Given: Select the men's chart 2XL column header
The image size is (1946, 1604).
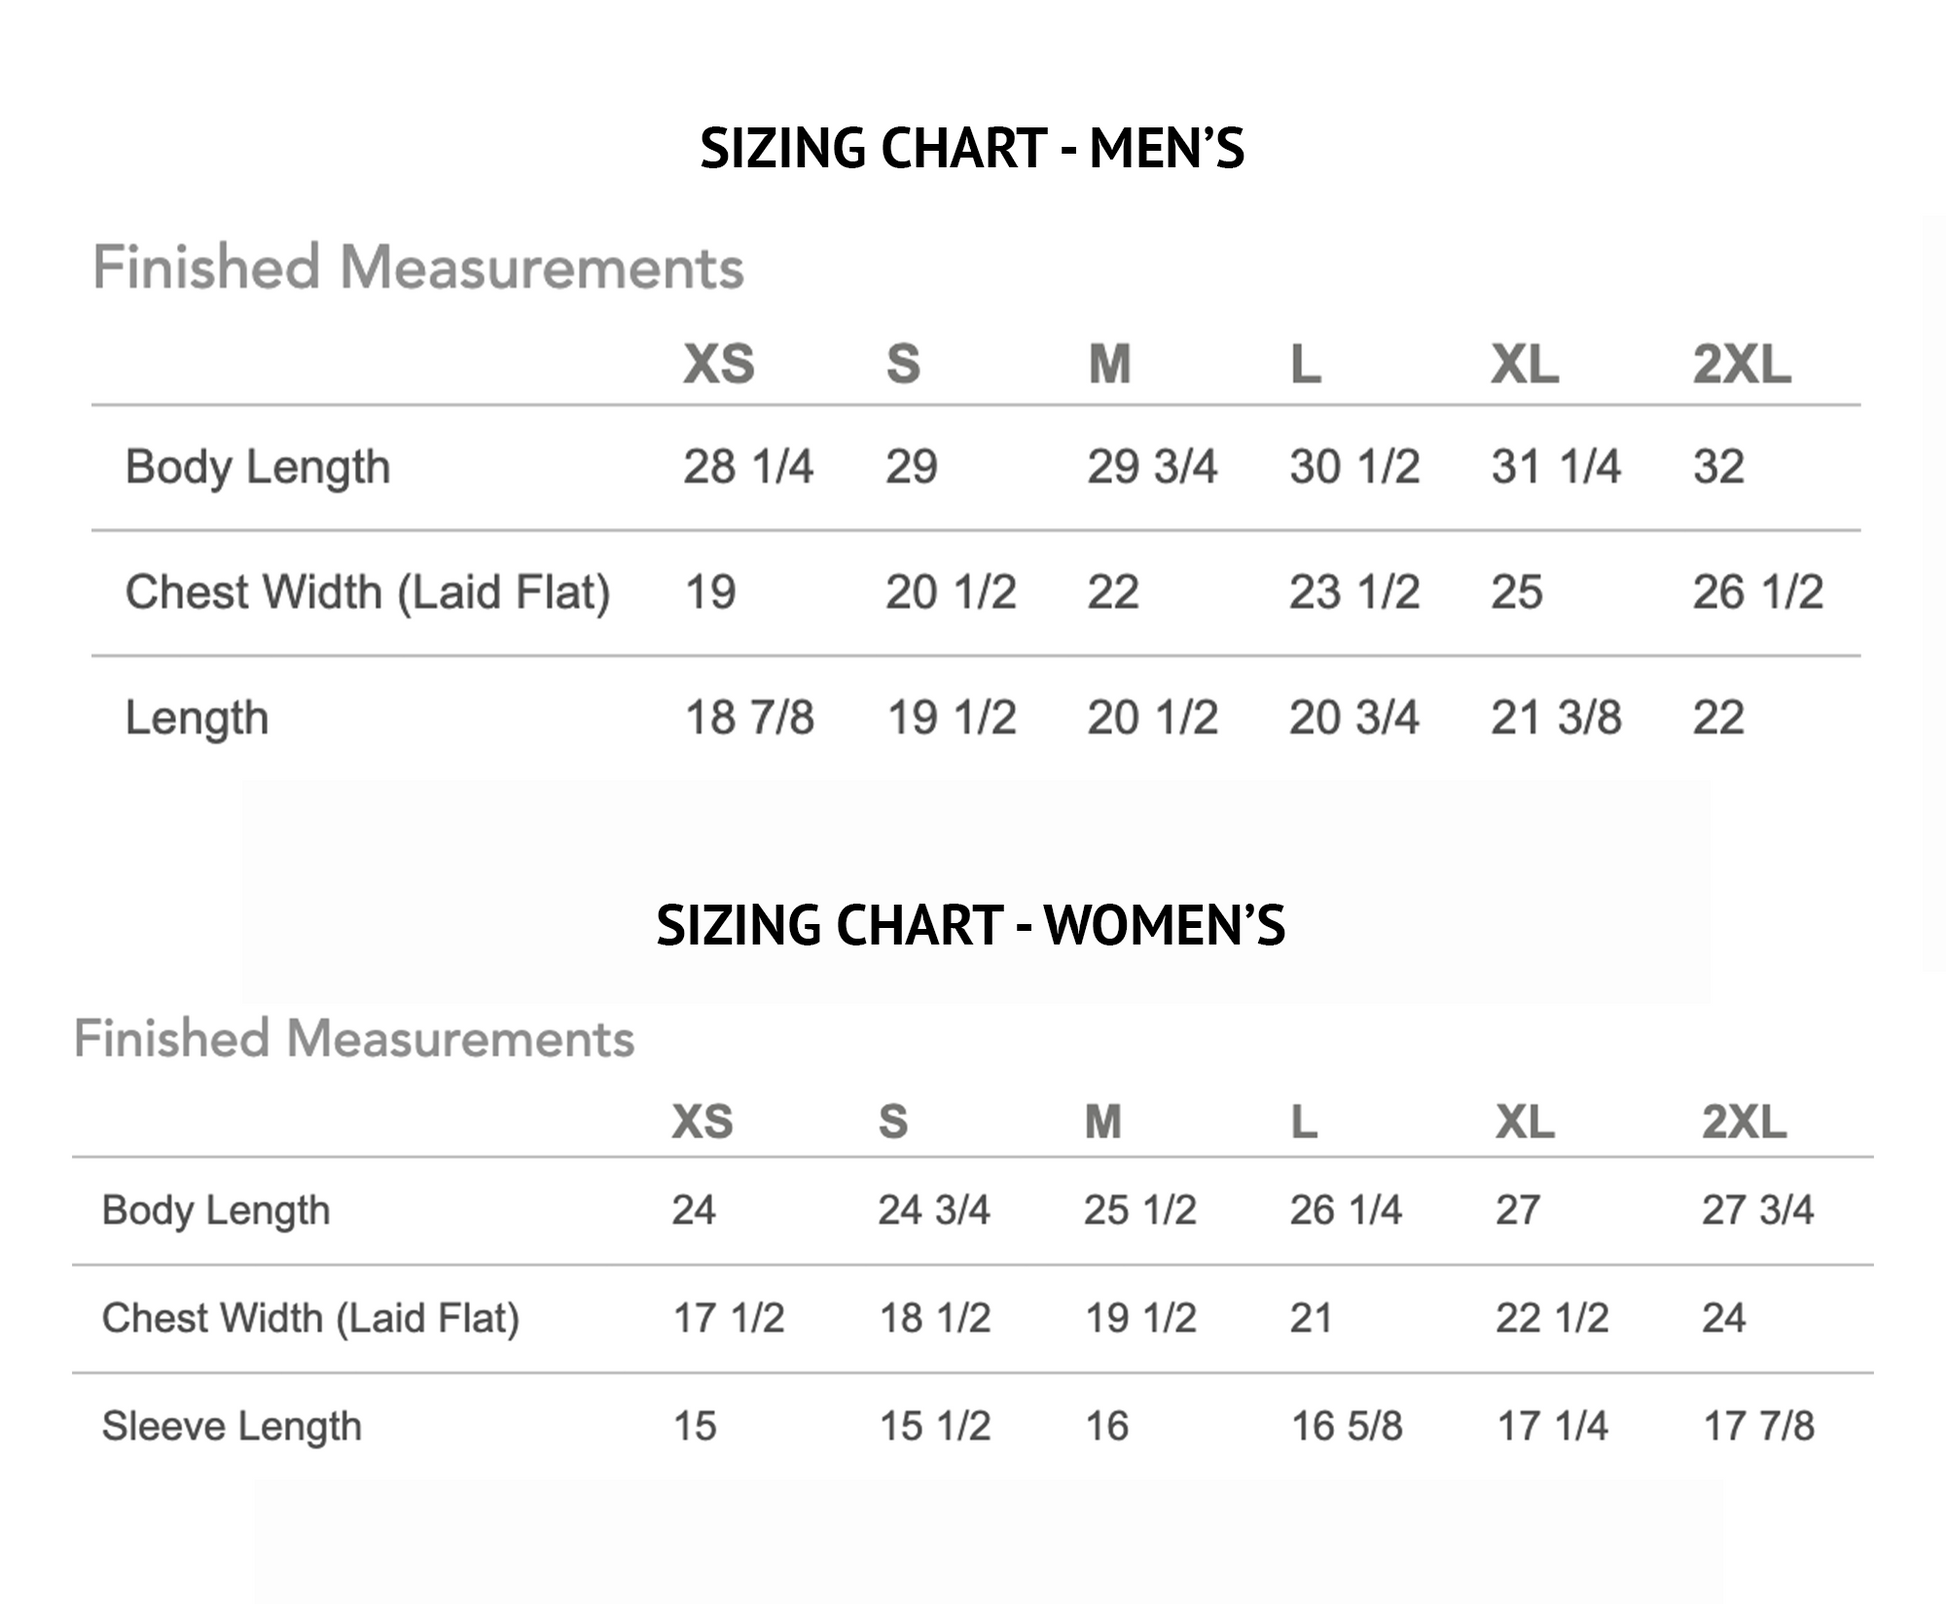Looking at the screenshot, I should click(x=1741, y=364).
